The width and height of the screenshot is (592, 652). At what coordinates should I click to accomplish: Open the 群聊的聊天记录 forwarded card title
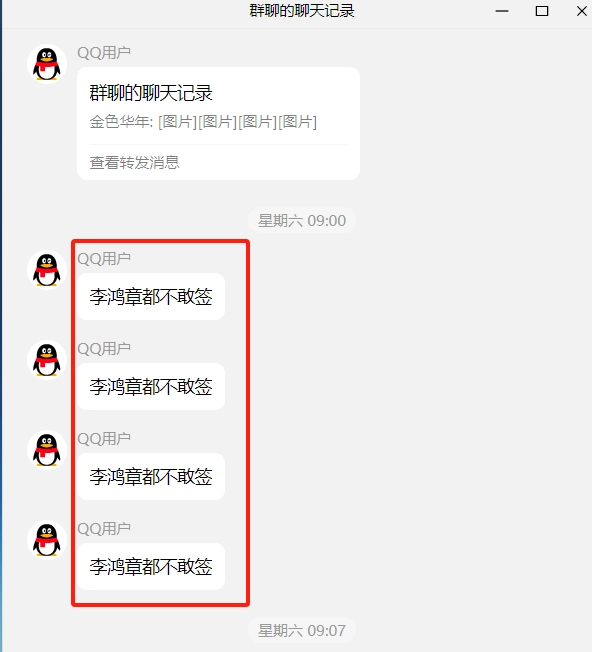151,93
